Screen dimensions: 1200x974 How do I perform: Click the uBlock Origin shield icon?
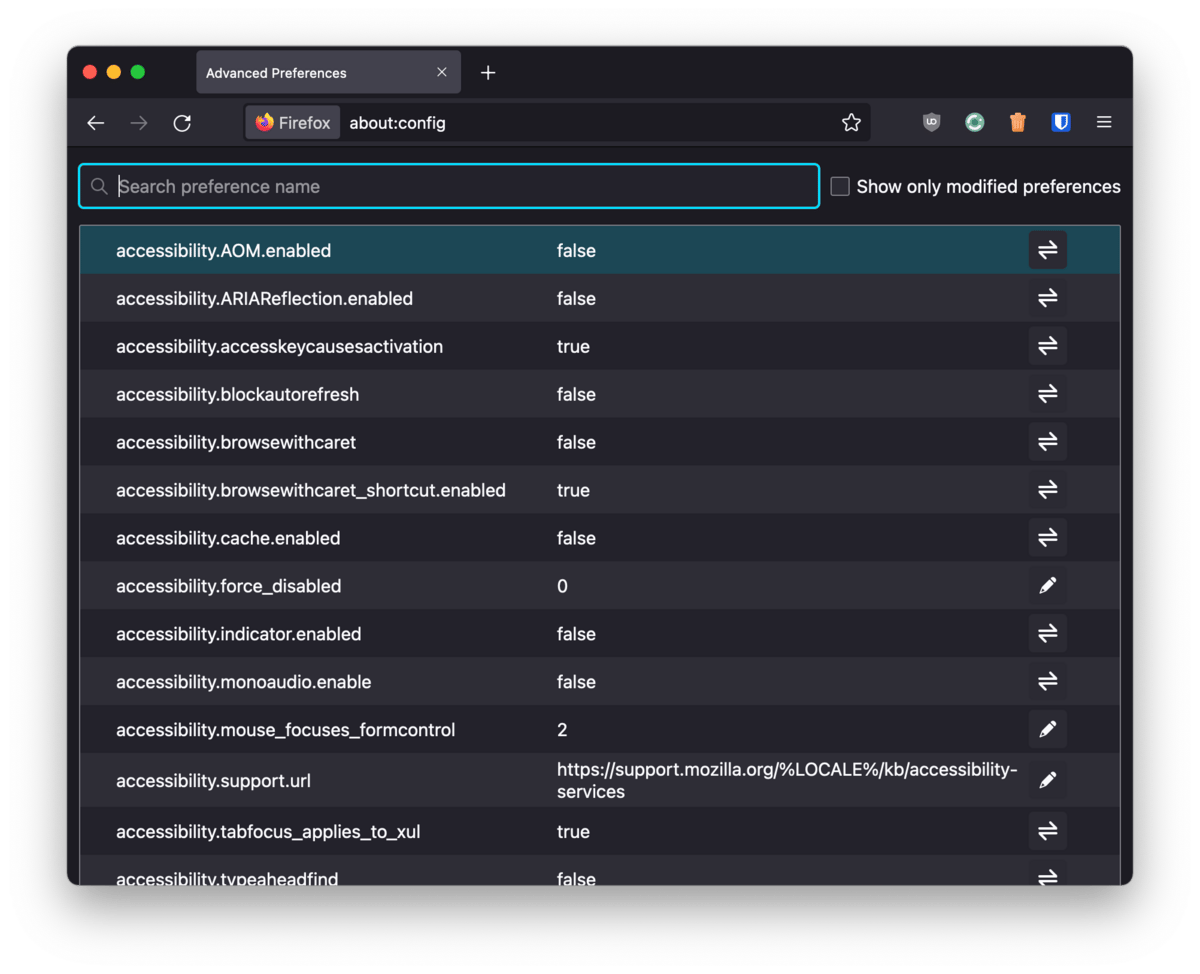tap(931, 123)
